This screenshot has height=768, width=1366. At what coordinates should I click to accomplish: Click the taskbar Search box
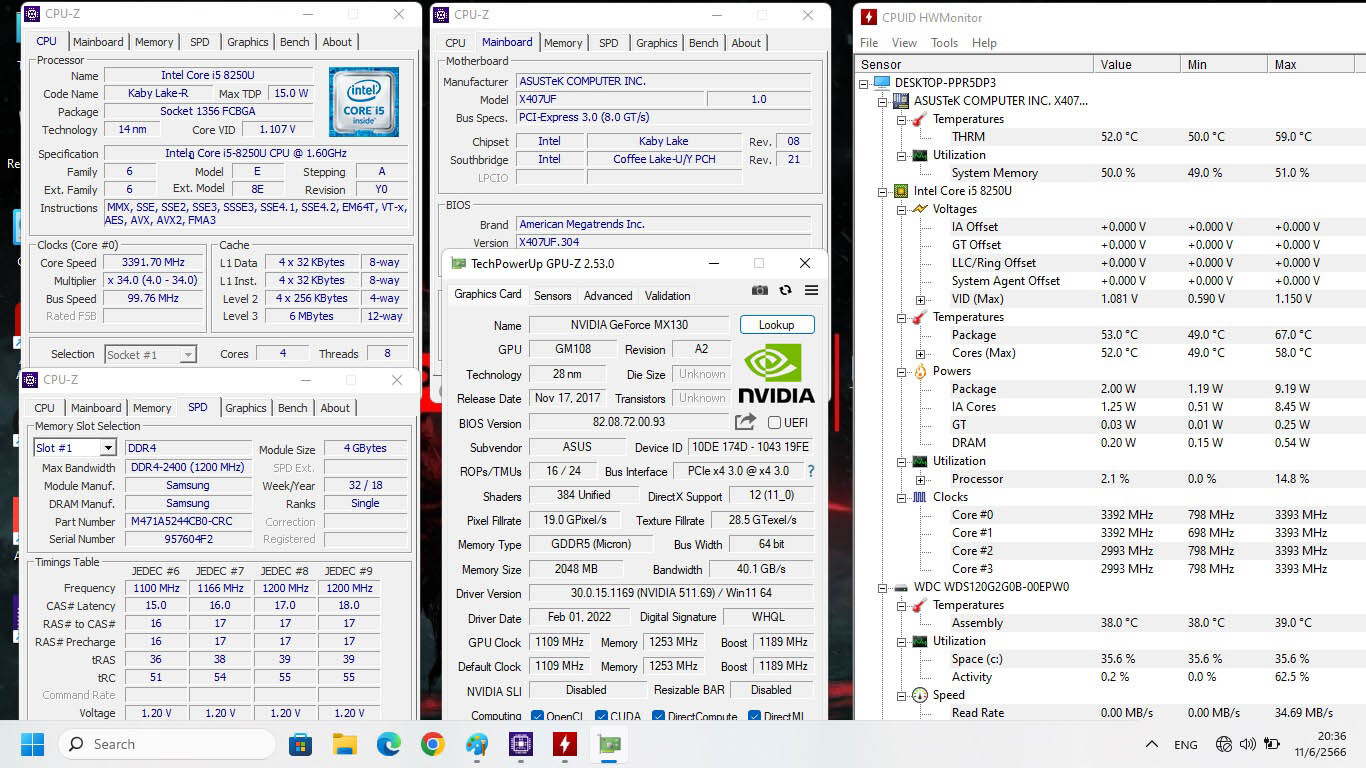coord(167,744)
